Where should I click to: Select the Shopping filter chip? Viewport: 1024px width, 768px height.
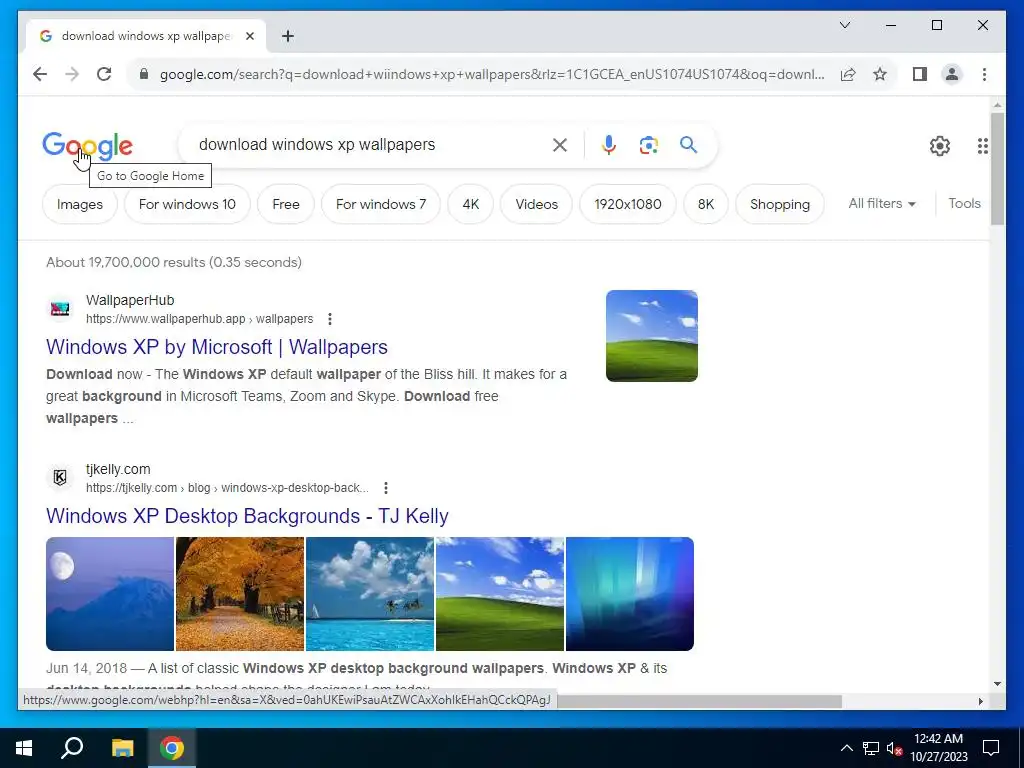click(780, 204)
